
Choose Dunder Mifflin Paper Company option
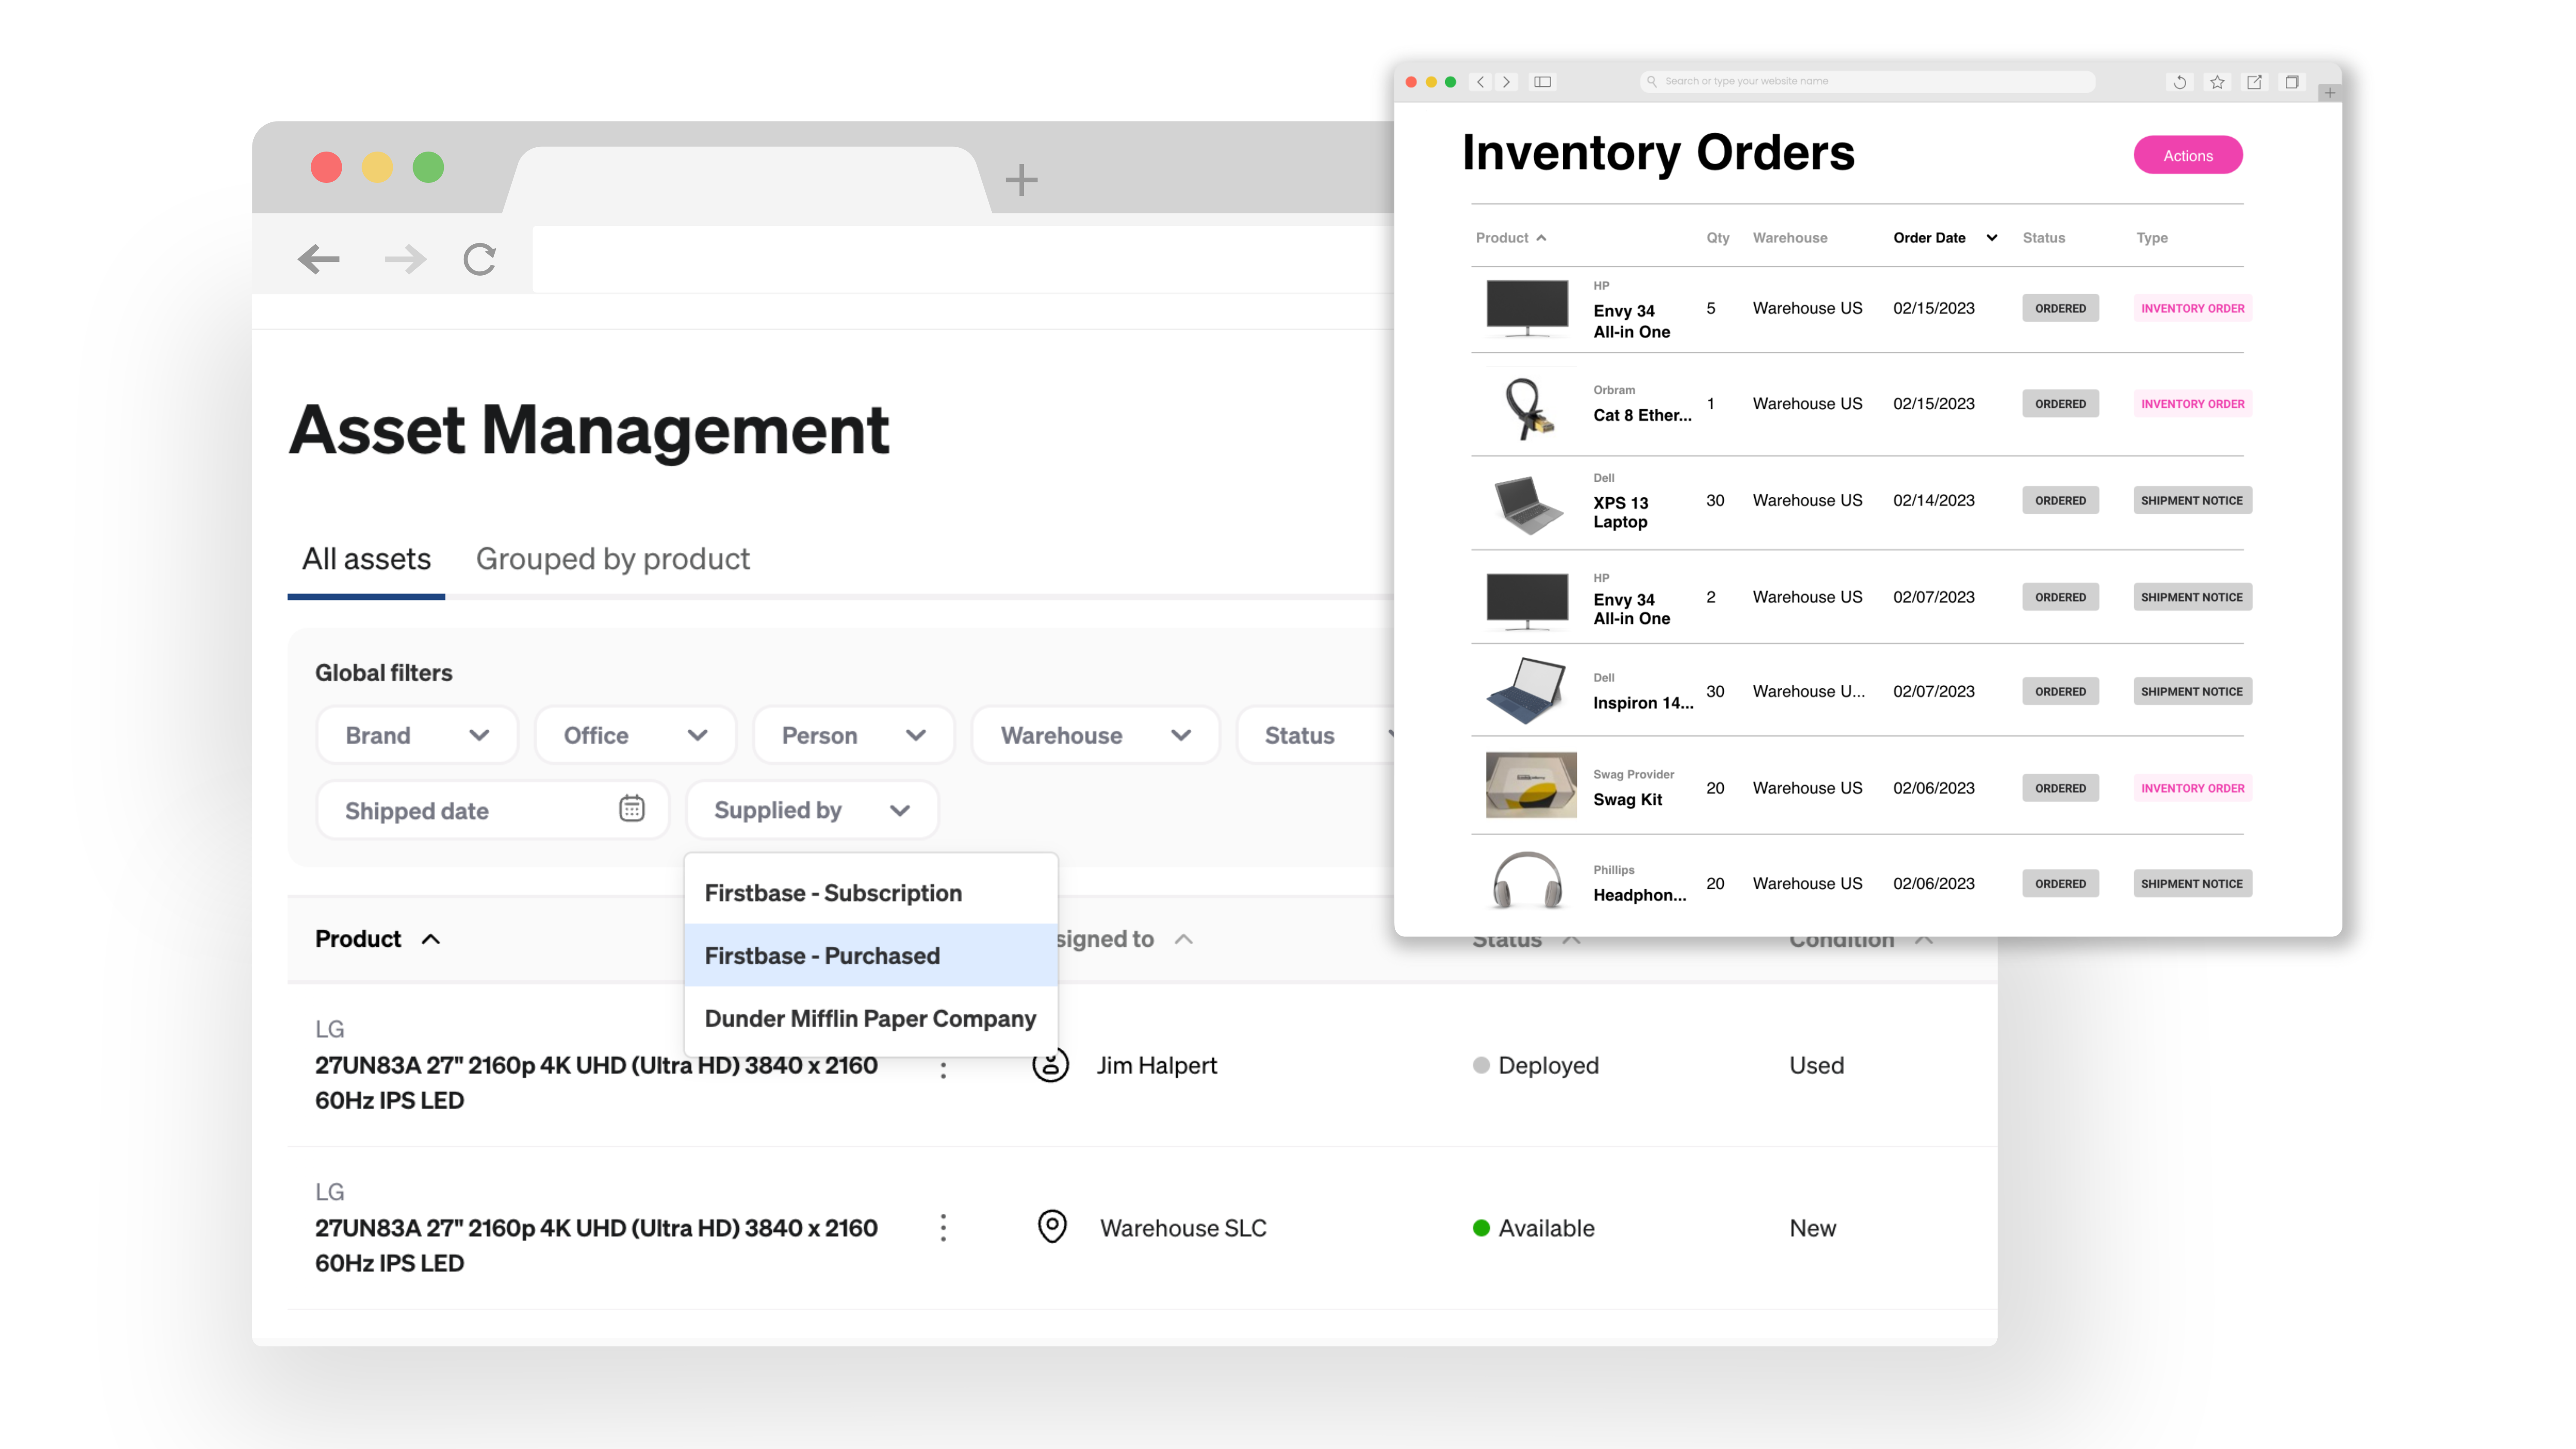point(870,1019)
